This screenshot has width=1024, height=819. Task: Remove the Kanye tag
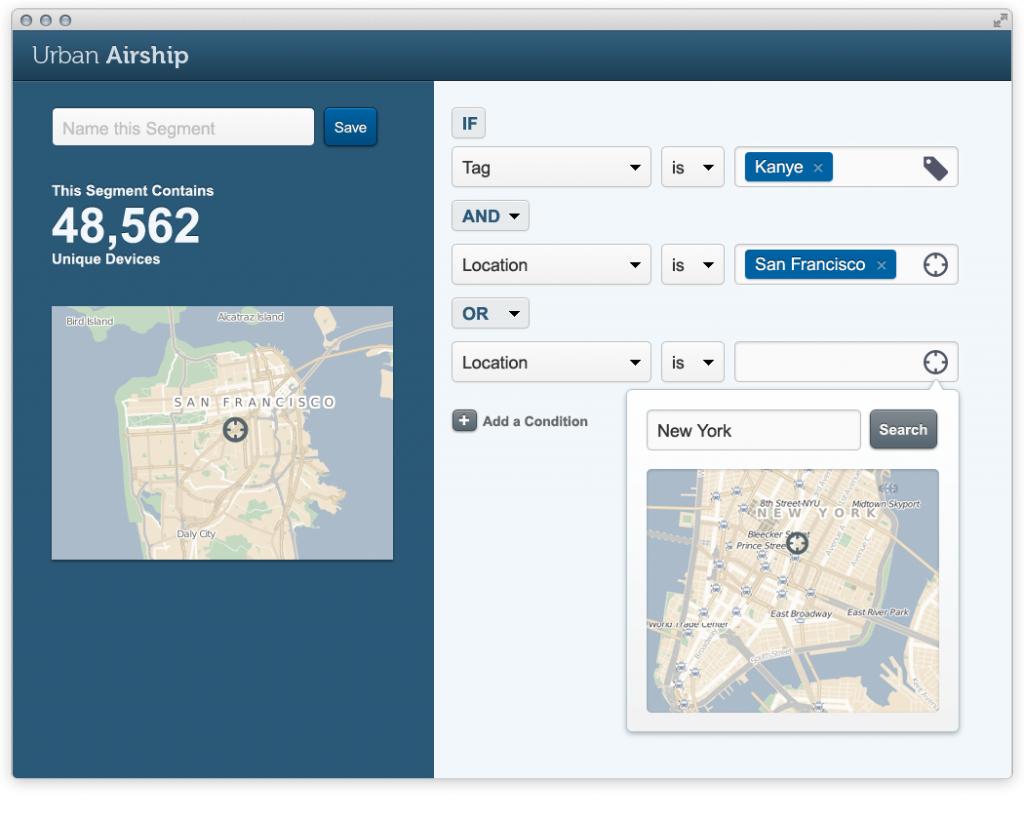(x=818, y=168)
